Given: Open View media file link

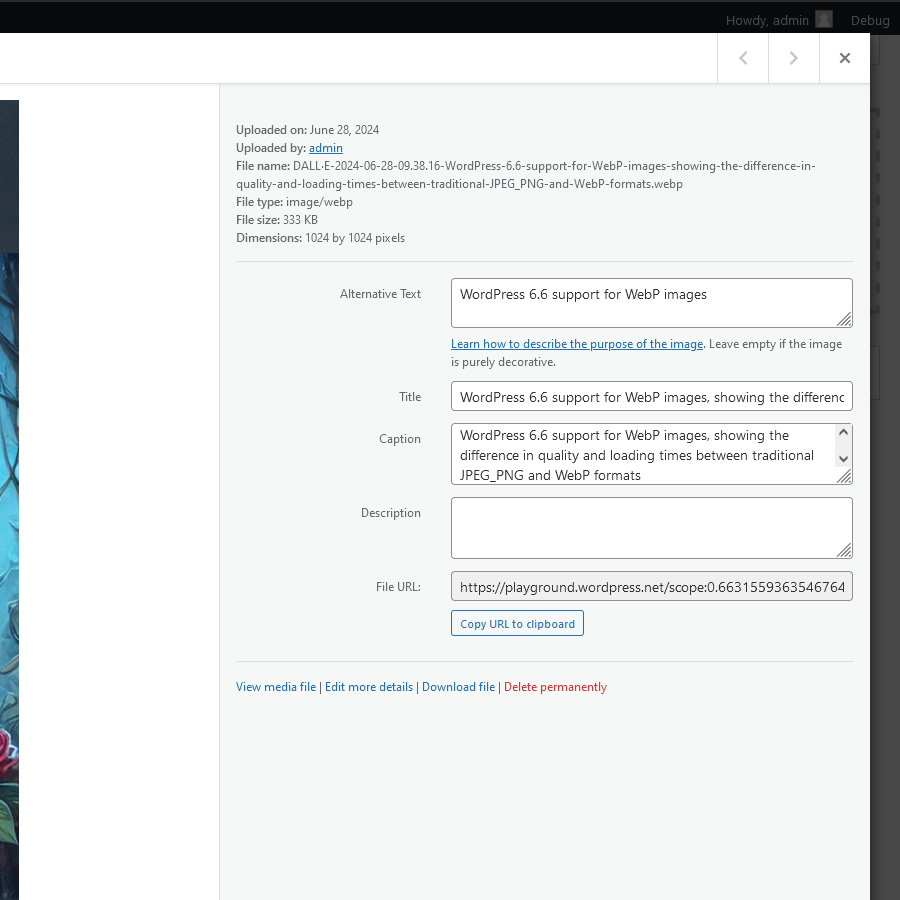Looking at the screenshot, I should [x=276, y=687].
